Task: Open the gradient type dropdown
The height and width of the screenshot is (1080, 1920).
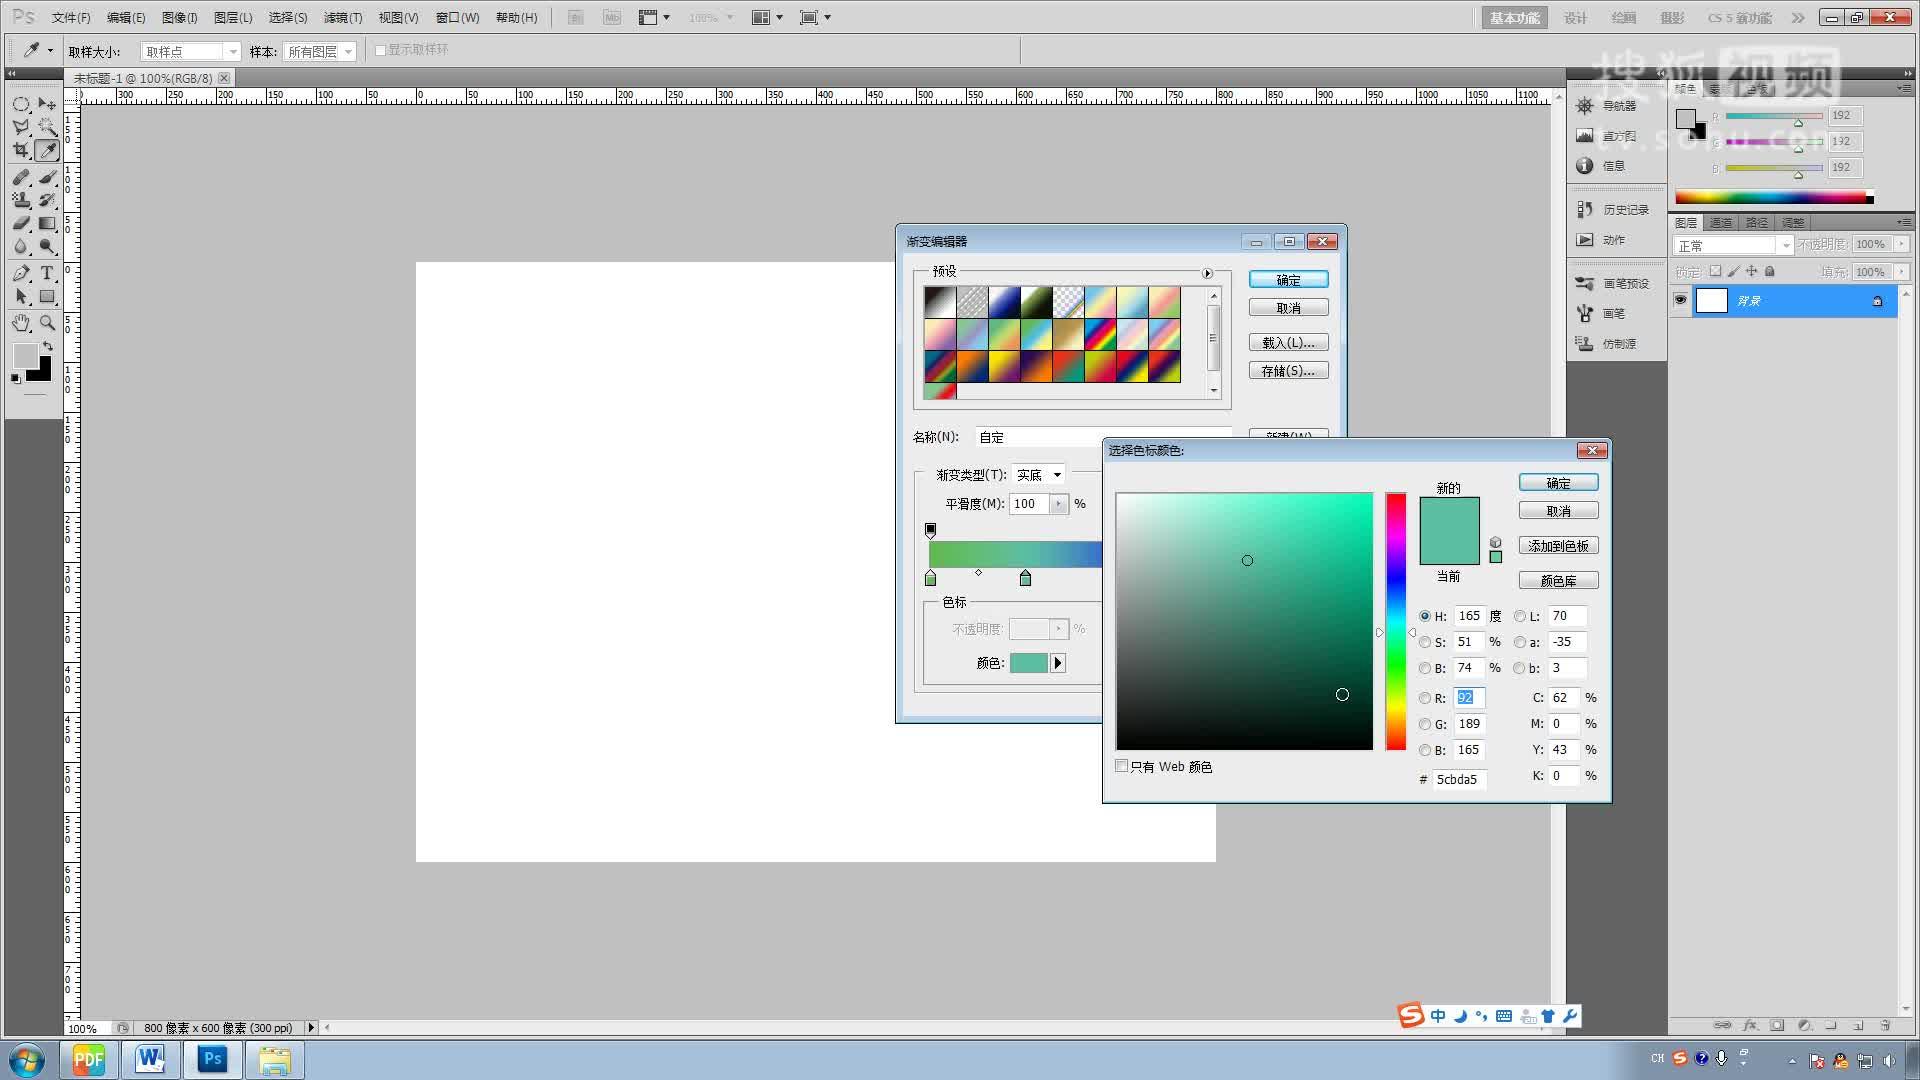Action: coord(1039,475)
